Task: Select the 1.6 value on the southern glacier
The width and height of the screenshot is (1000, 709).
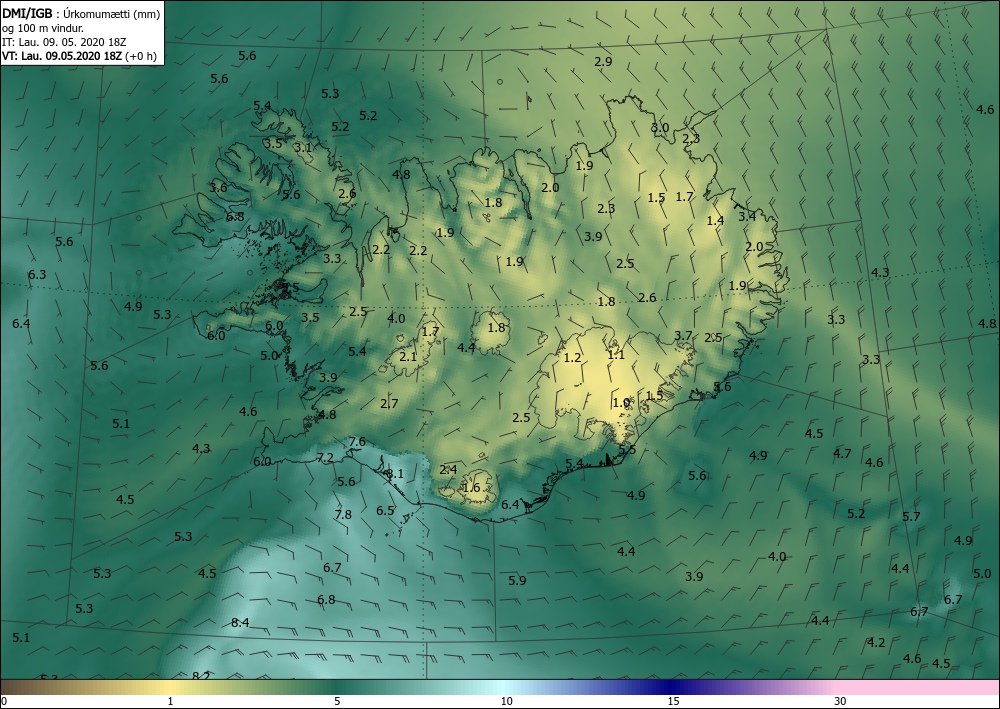Action: pyautogui.click(x=471, y=488)
